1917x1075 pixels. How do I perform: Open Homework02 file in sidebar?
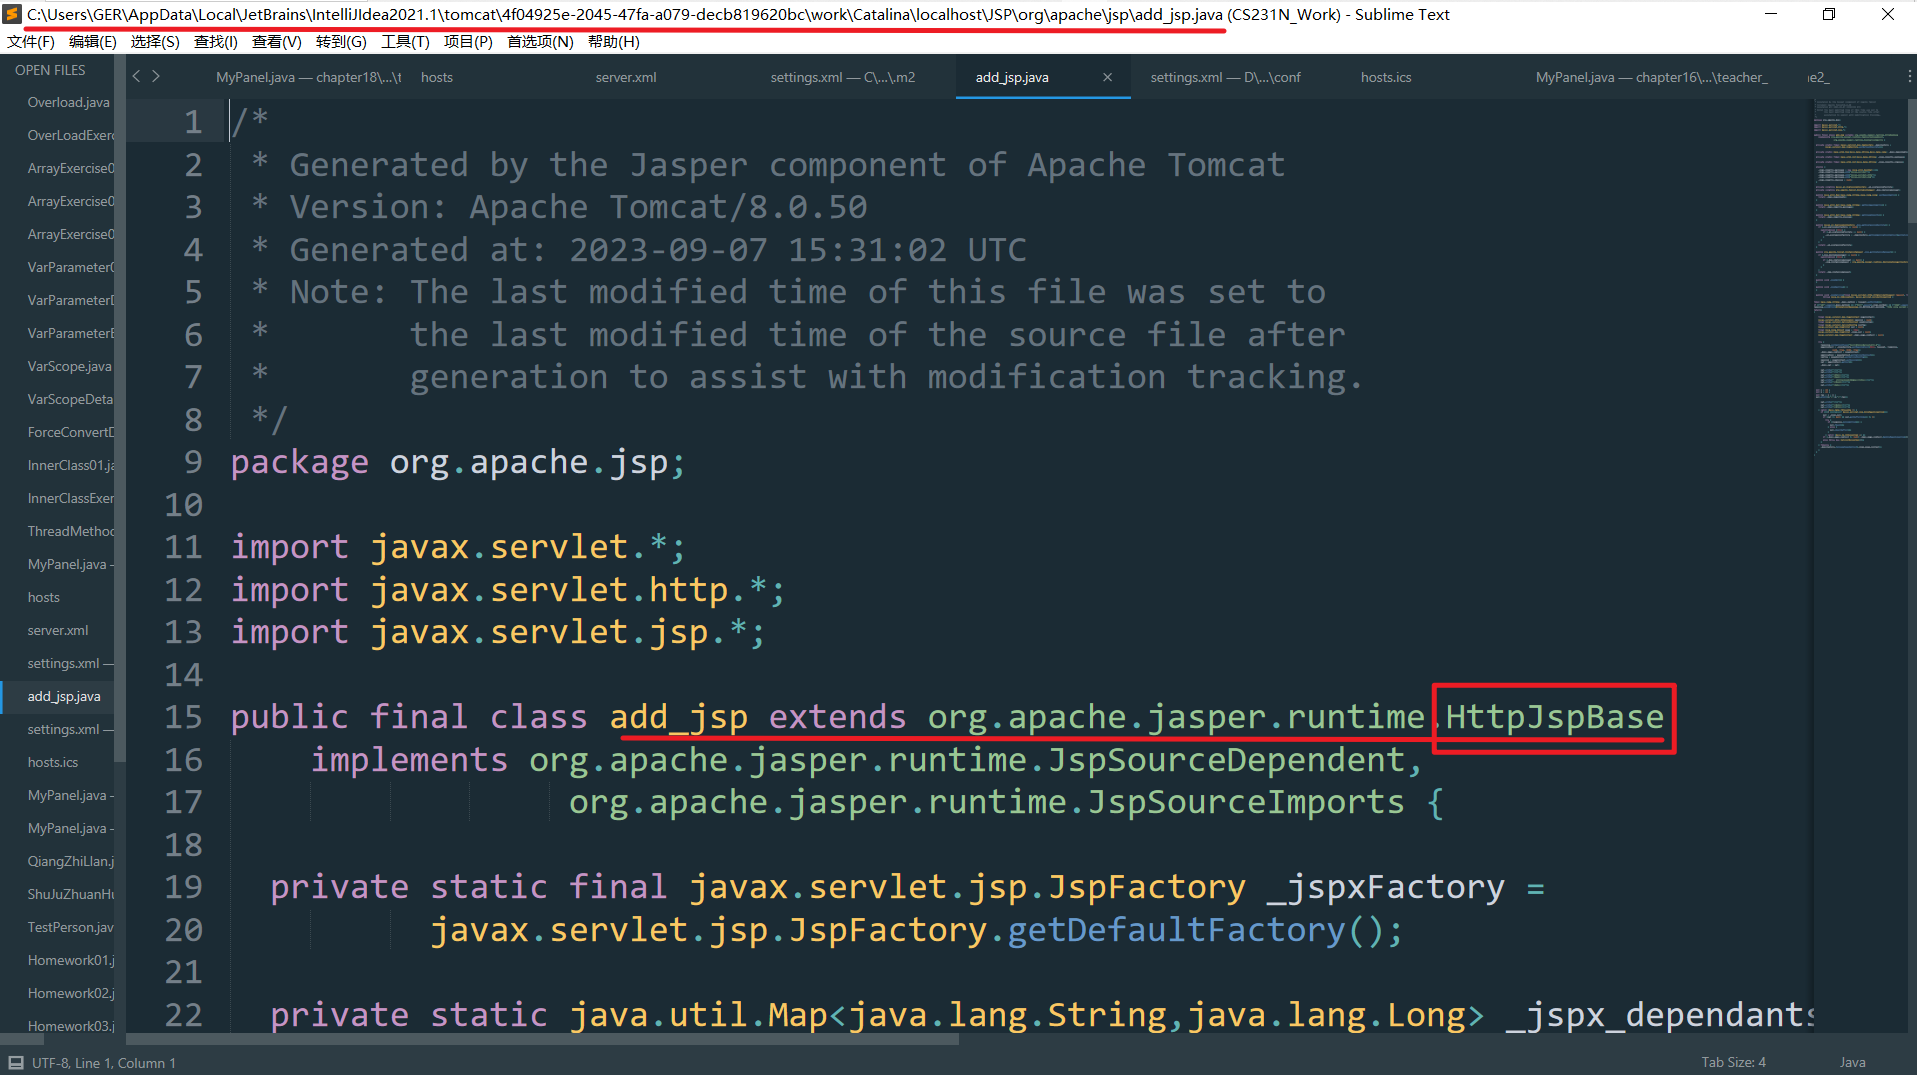tap(70, 993)
